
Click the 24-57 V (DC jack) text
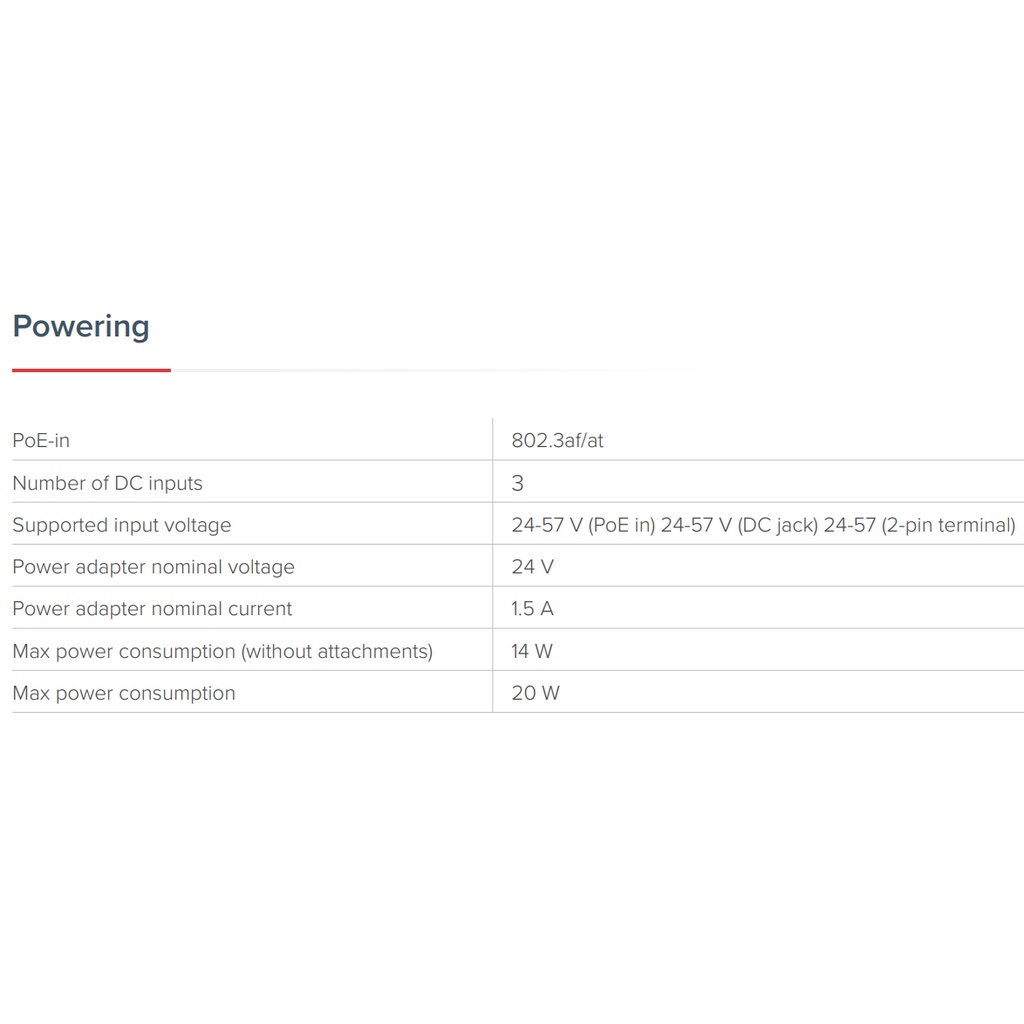tap(739, 525)
